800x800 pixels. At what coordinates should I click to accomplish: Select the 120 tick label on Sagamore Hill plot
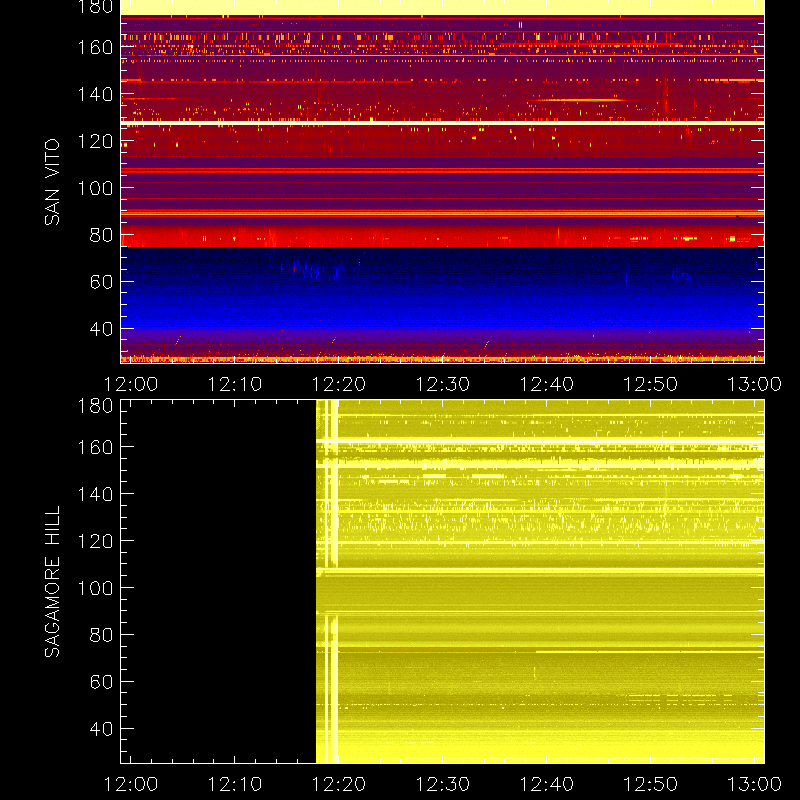(95, 541)
